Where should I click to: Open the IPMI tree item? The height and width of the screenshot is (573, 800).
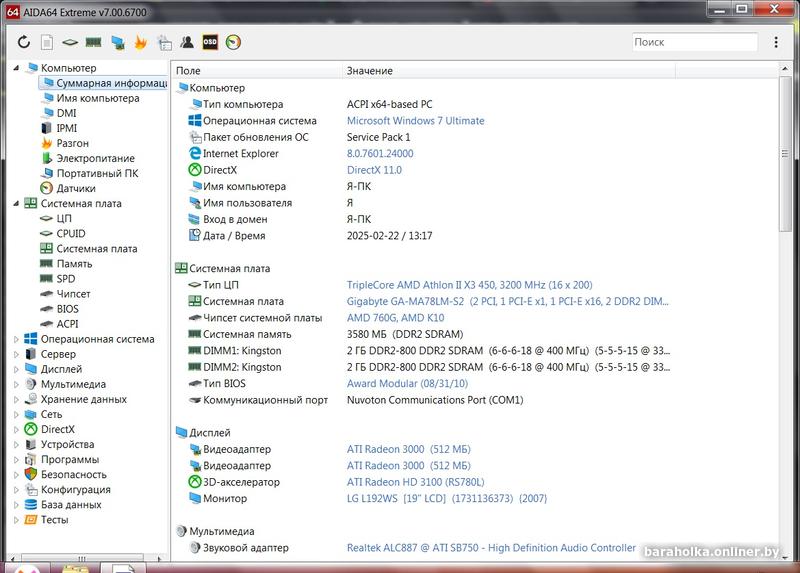[x=66, y=128]
